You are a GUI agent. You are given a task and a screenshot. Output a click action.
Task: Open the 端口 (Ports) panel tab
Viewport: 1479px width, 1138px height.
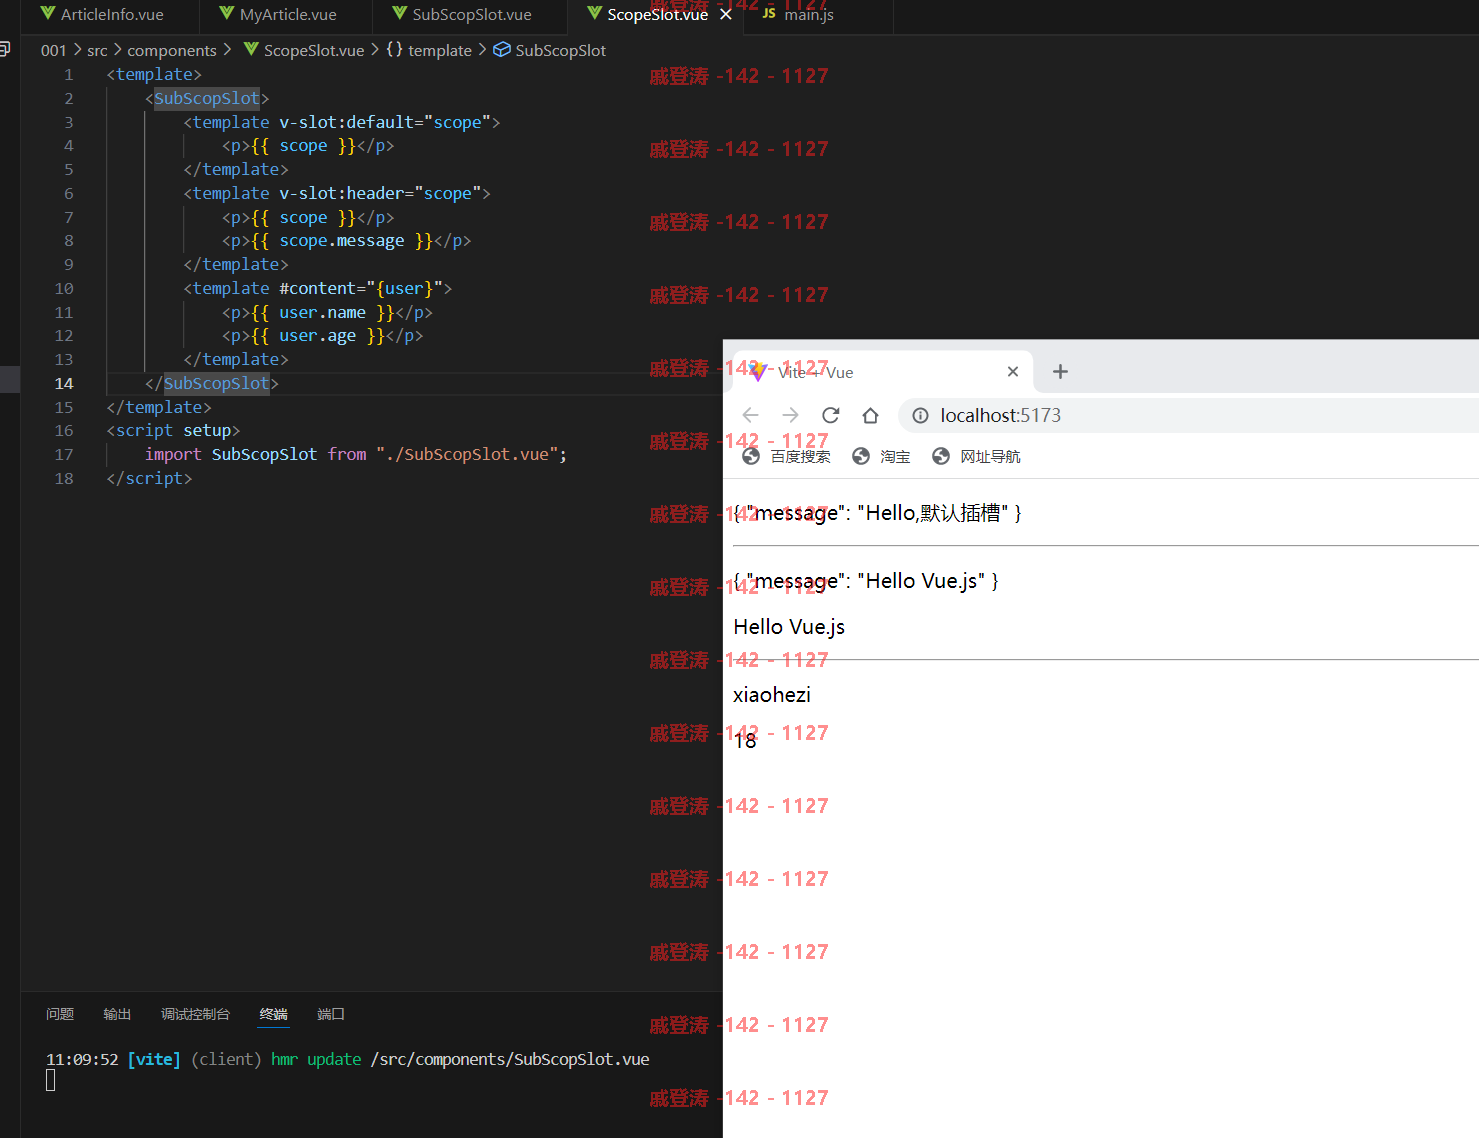click(331, 1014)
